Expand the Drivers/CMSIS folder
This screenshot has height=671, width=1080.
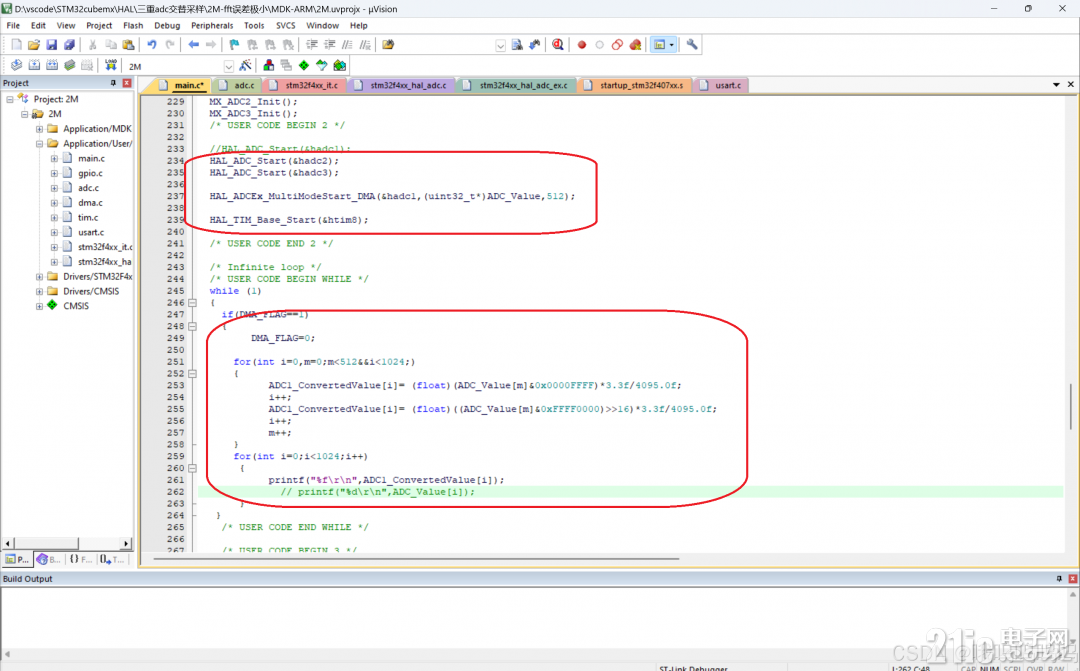[x=39, y=291]
